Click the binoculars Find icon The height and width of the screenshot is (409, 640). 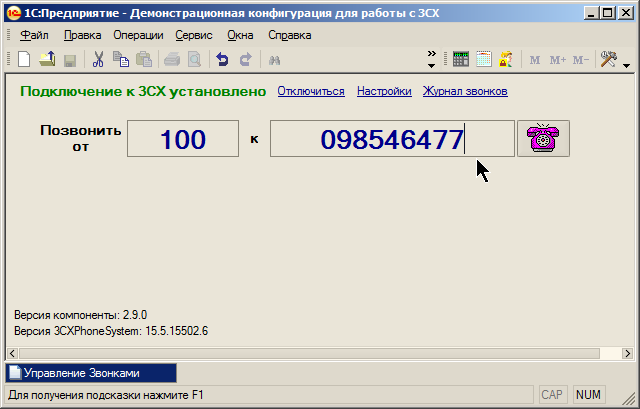coord(274,60)
